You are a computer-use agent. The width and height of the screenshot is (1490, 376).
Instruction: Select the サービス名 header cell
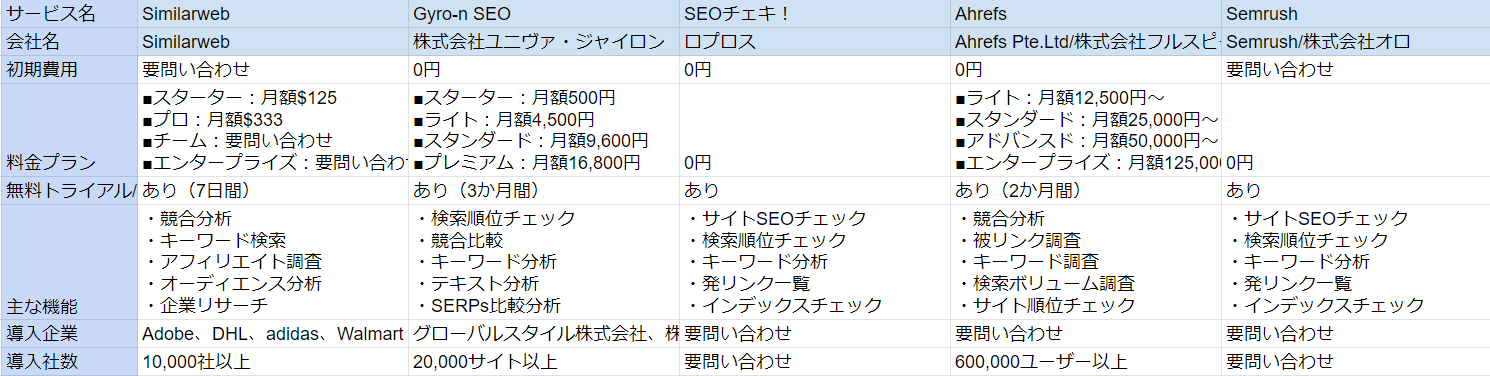[x=69, y=15]
